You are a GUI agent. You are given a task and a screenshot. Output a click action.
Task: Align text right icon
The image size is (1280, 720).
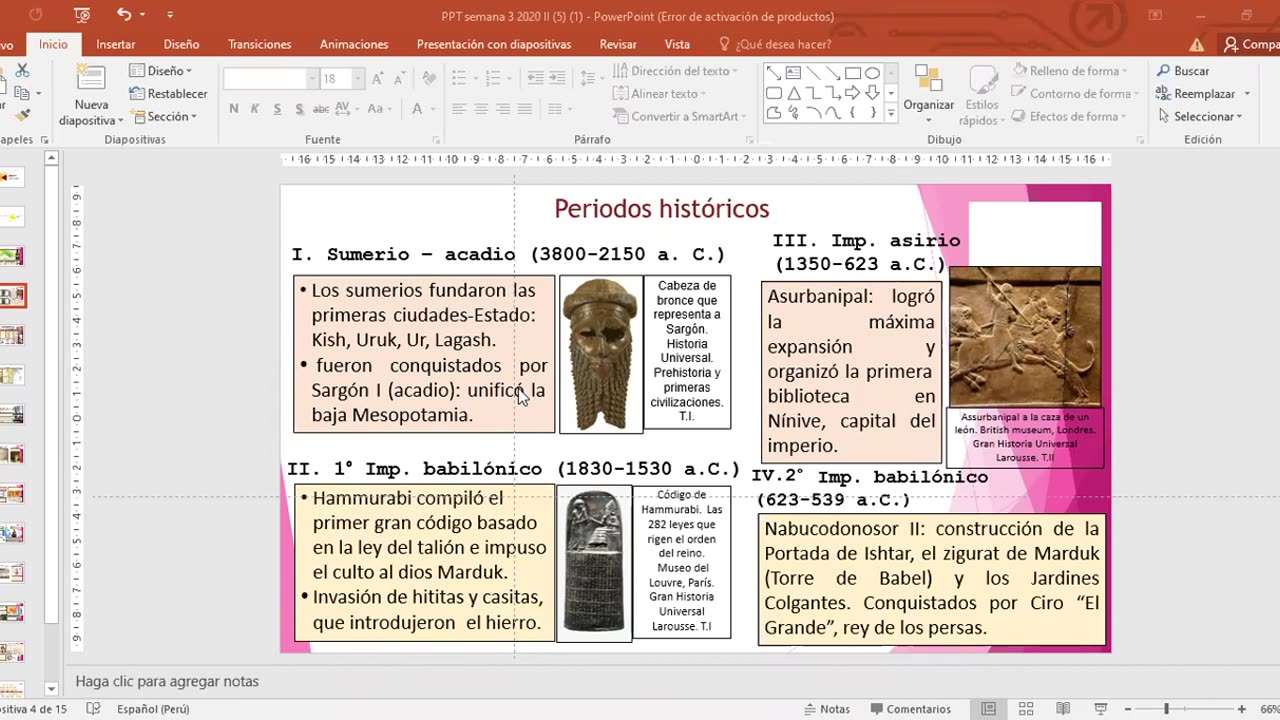click(503, 109)
